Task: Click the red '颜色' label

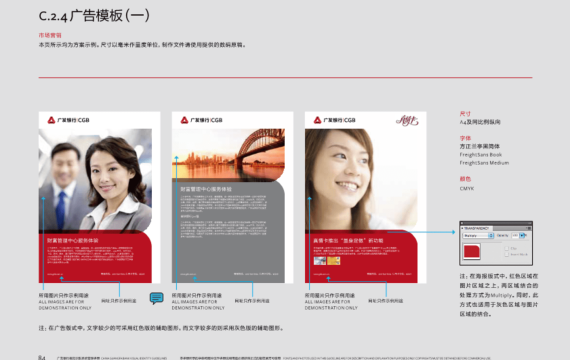Action: pos(465,179)
